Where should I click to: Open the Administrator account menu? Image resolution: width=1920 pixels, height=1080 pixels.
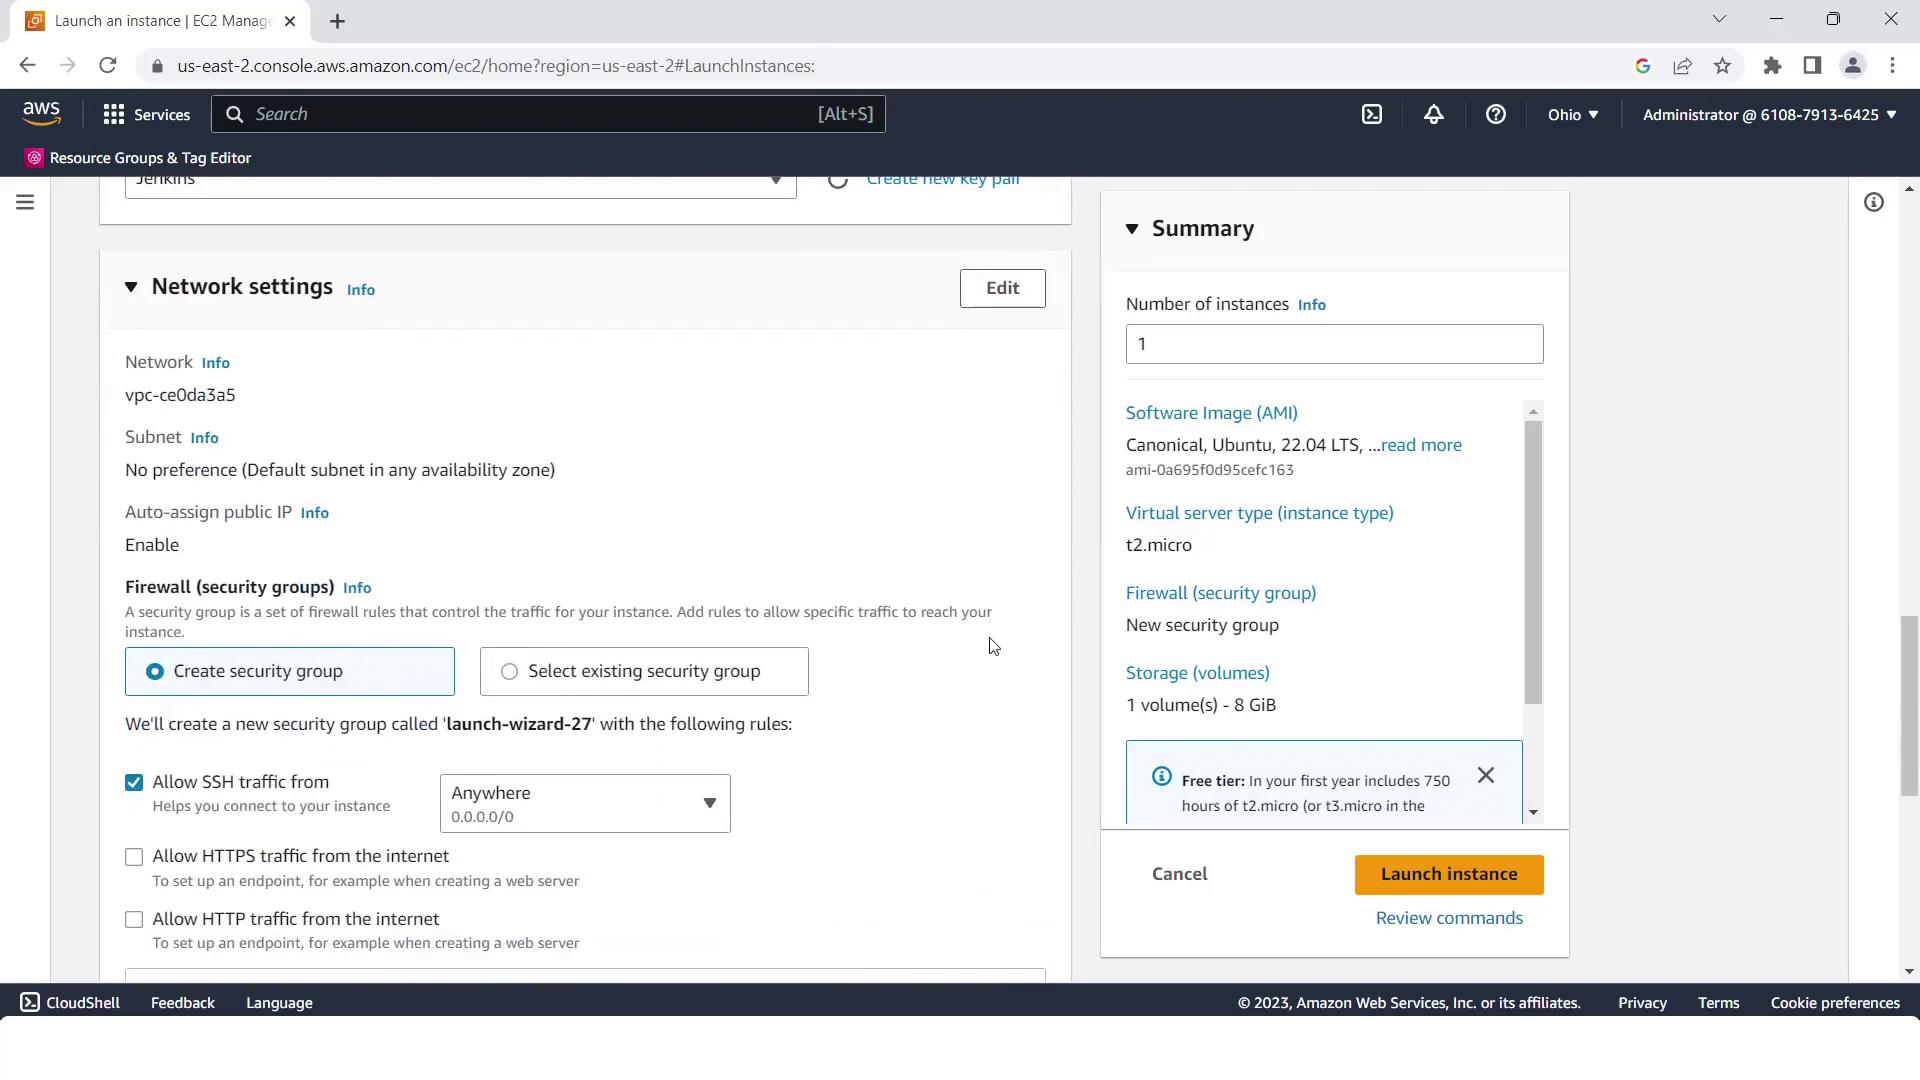(x=1769, y=114)
